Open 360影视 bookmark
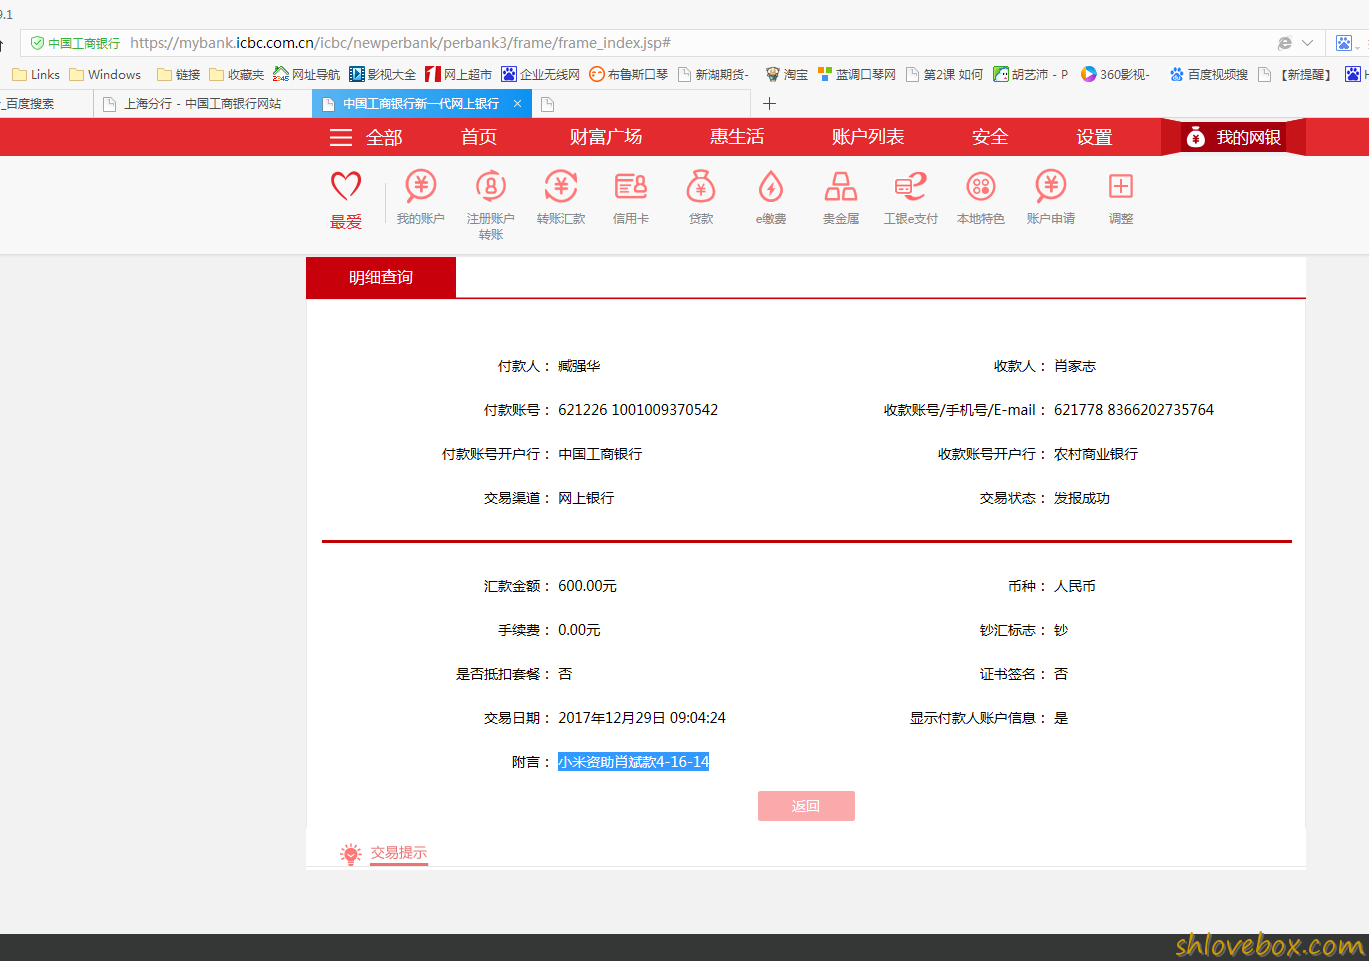1369x961 pixels. [1115, 74]
